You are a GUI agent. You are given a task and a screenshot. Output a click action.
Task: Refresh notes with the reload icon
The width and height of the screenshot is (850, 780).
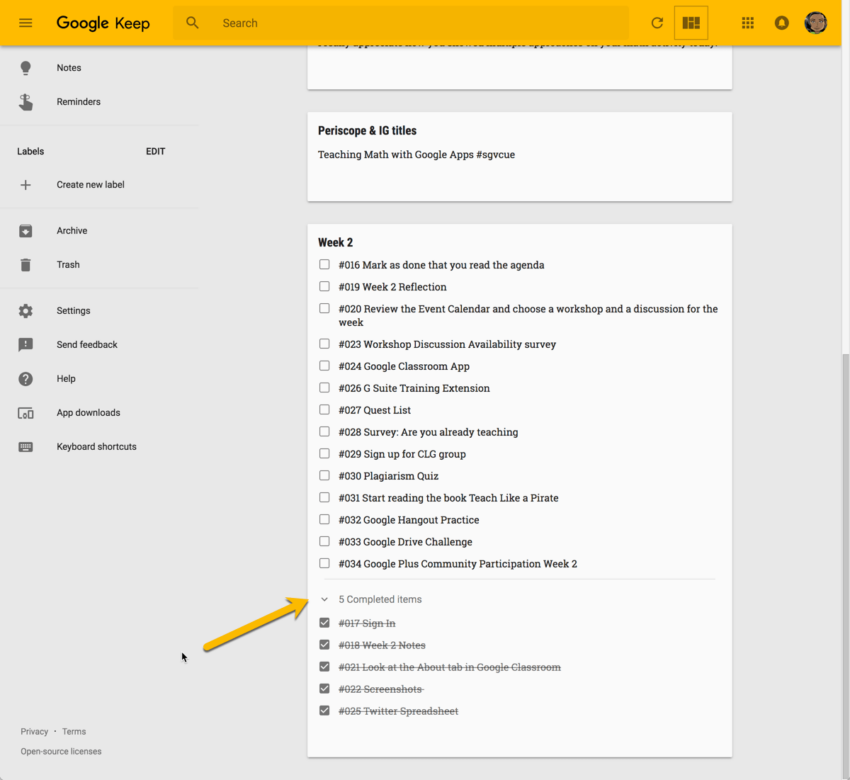[x=657, y=23]
